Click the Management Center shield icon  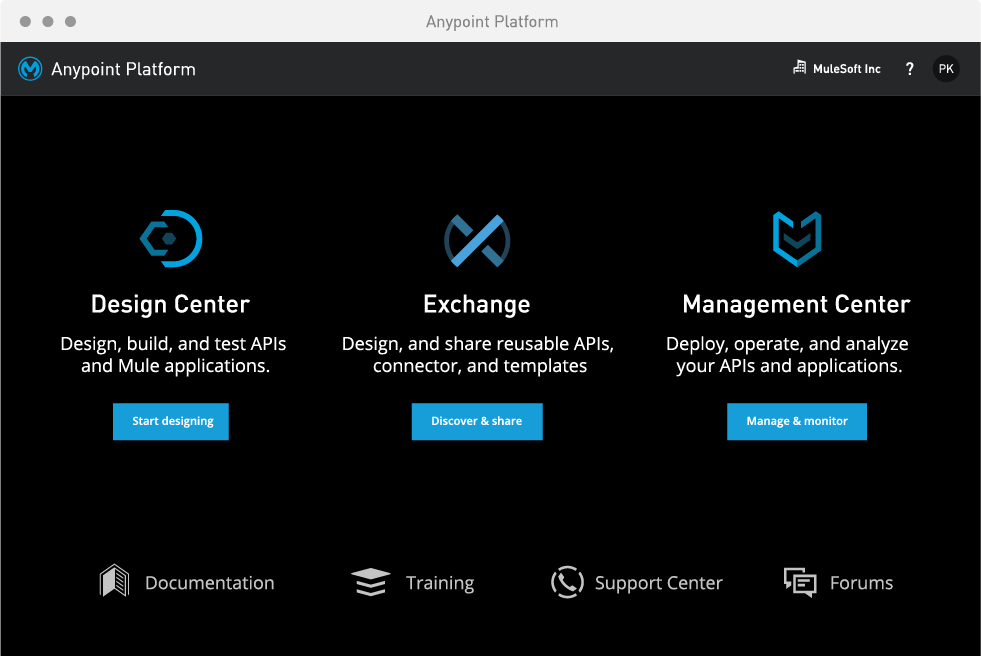[x=796, y=239]
